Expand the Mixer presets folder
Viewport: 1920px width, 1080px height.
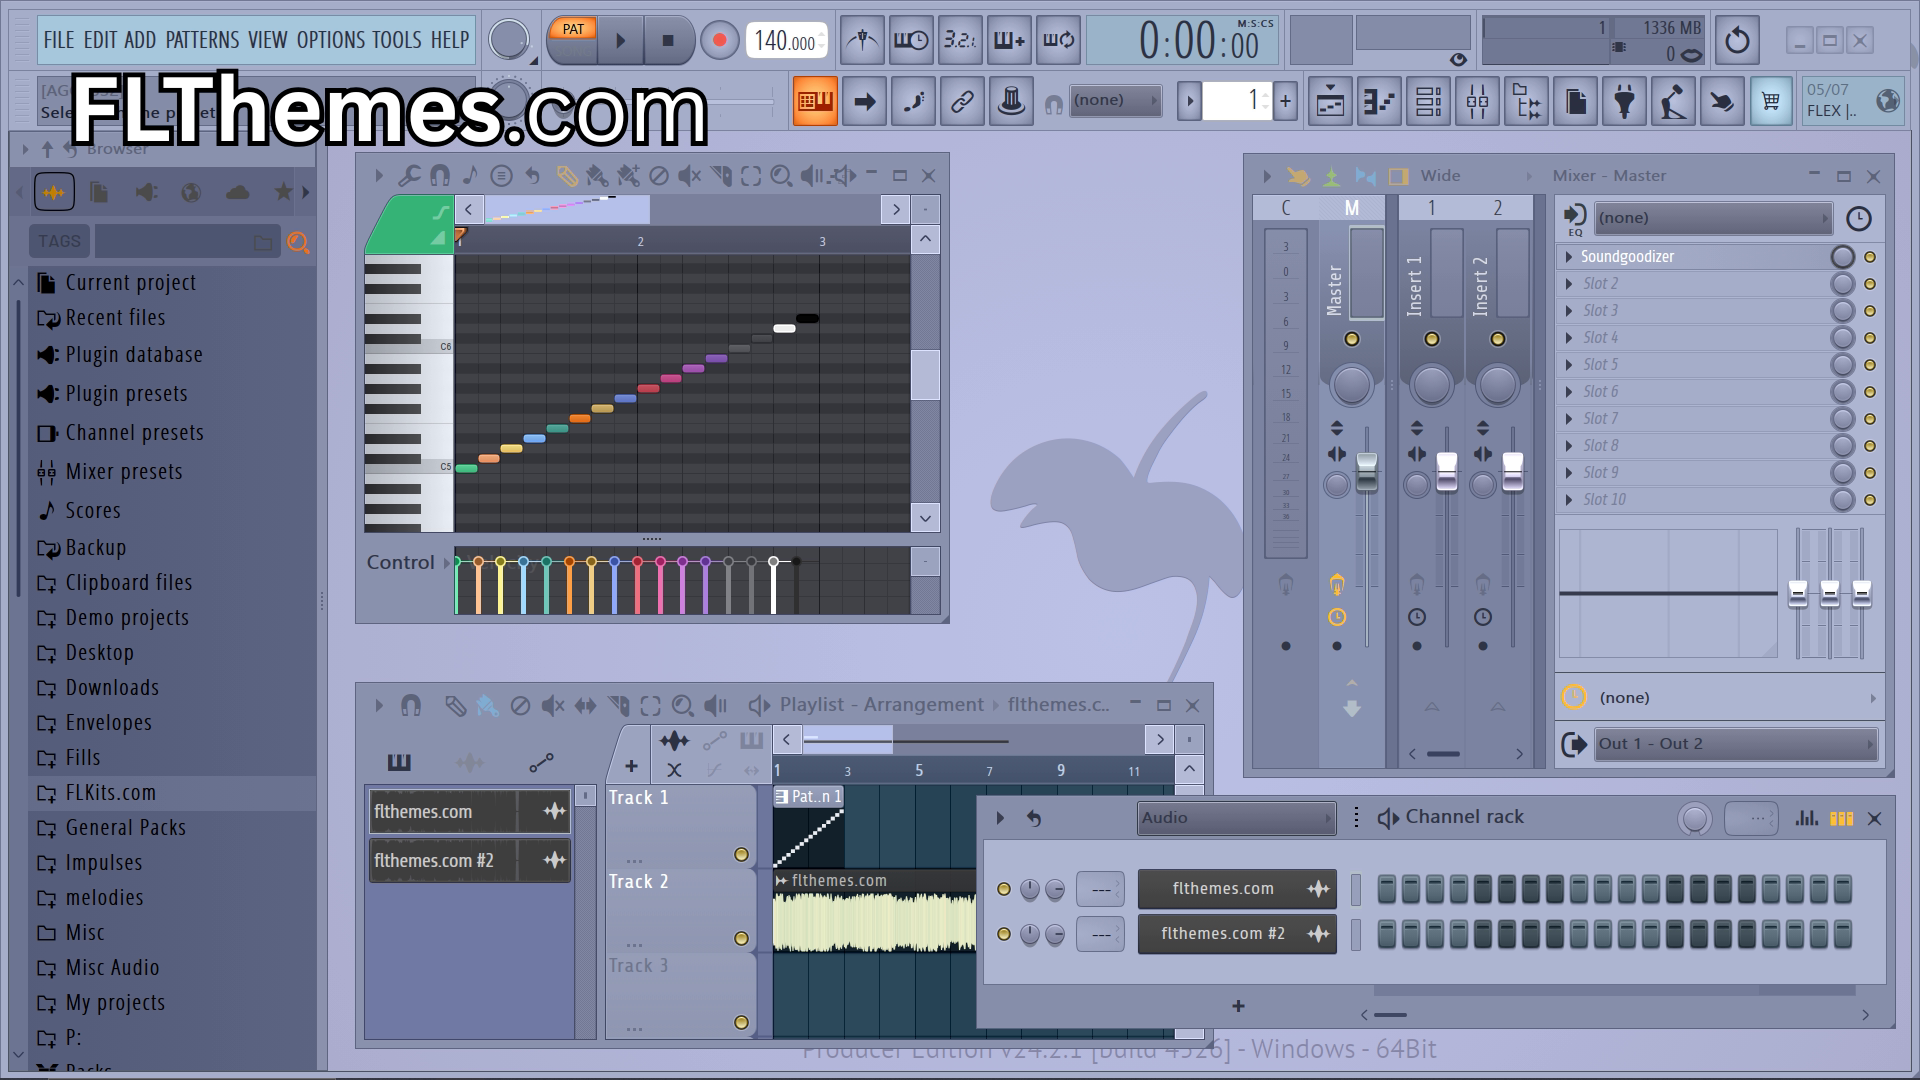pyautogui.click(x=124, y=472)
